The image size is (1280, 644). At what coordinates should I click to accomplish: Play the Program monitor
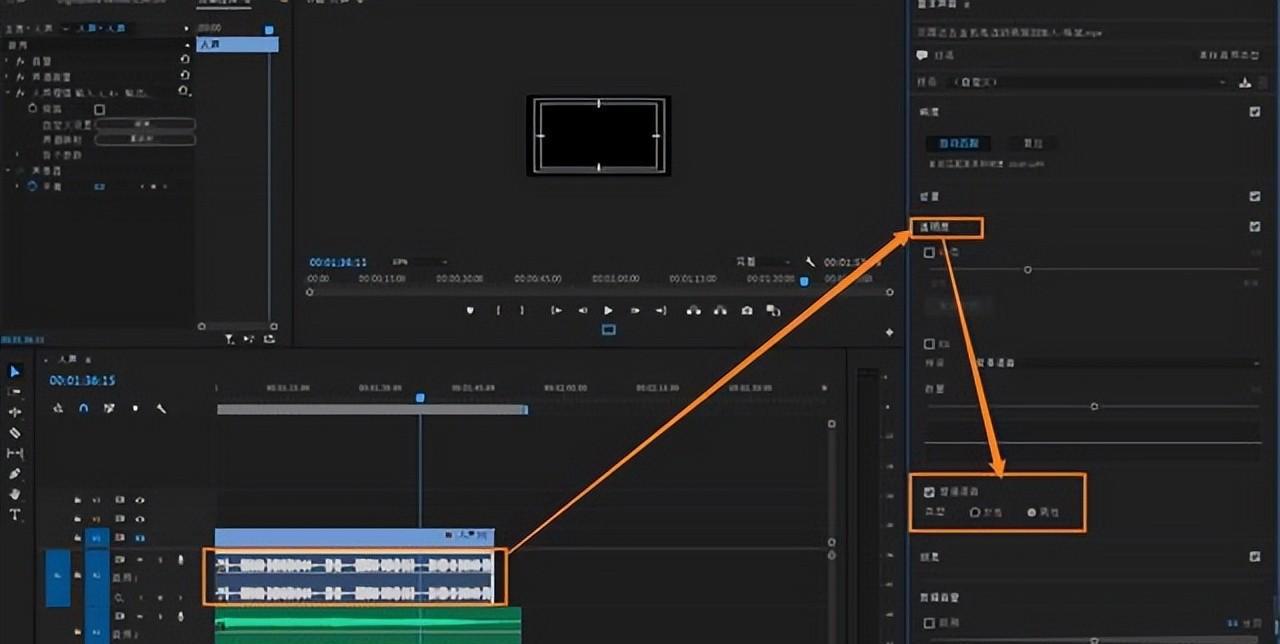(x=608, y=311)
